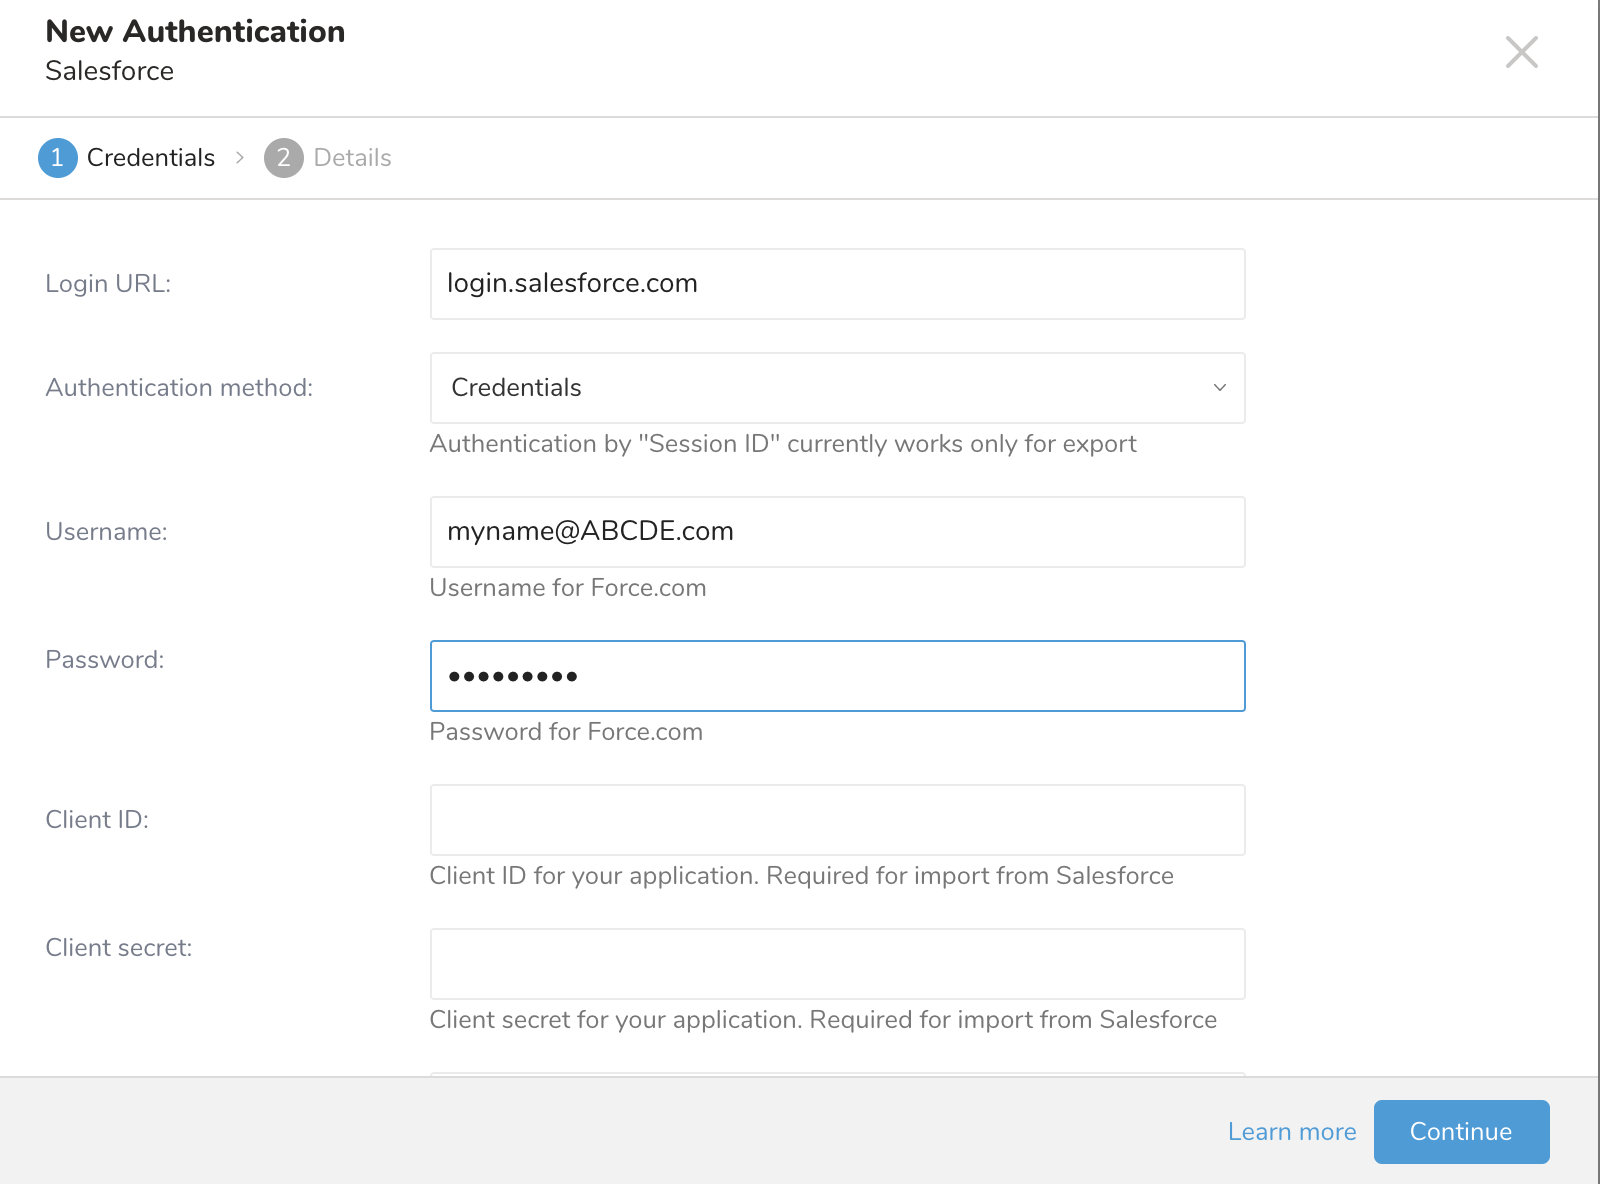
Task: Go to the Details step label
Action: pos(352,158)
